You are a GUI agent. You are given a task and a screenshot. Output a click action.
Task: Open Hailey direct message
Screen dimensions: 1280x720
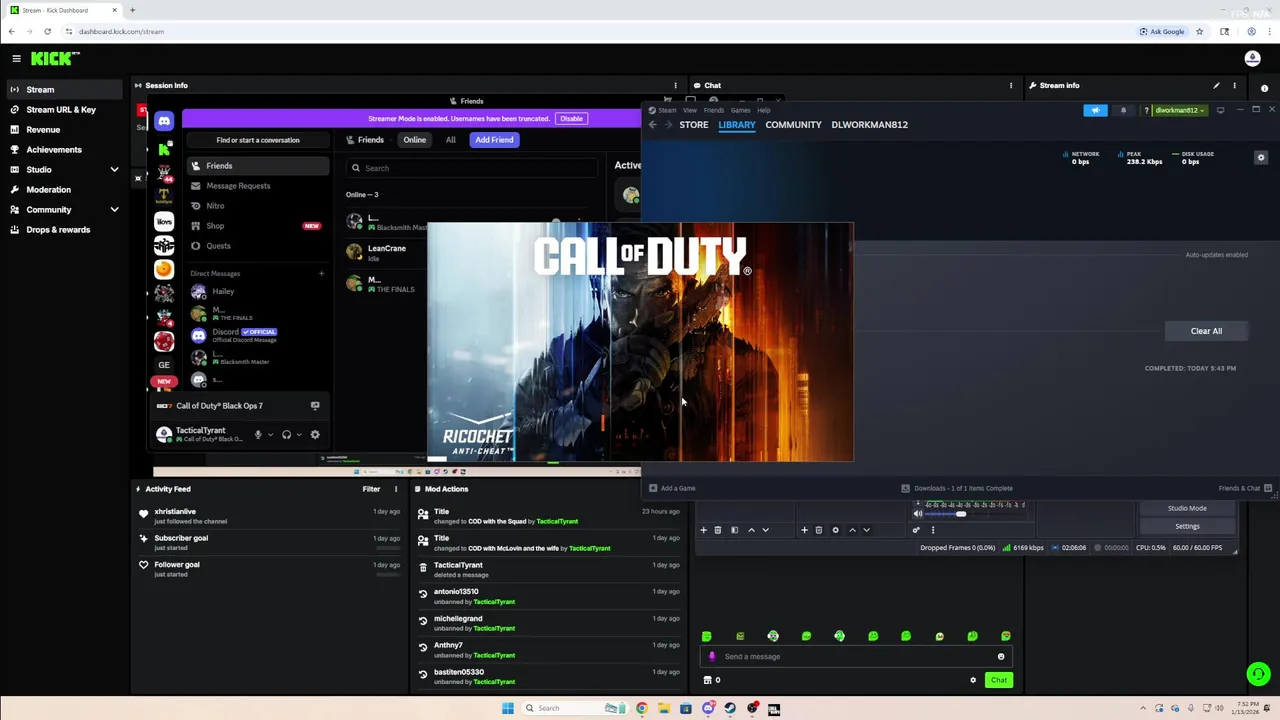[x=257, y=292]
